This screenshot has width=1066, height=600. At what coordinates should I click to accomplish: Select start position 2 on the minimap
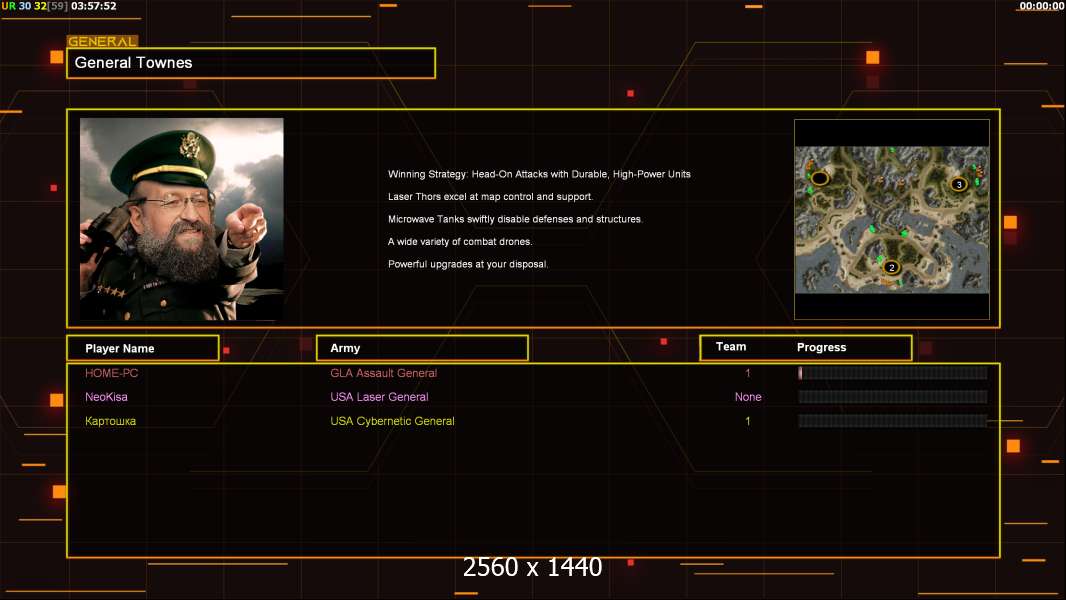891,267
